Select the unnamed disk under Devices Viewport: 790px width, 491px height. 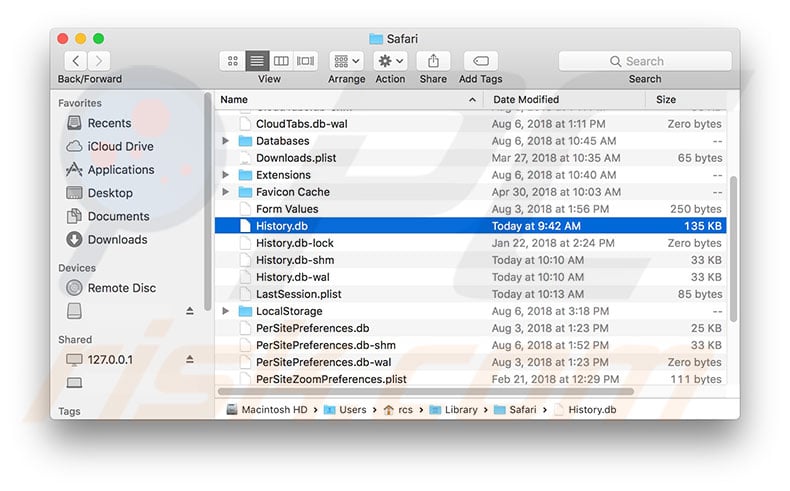click(74, 311)
